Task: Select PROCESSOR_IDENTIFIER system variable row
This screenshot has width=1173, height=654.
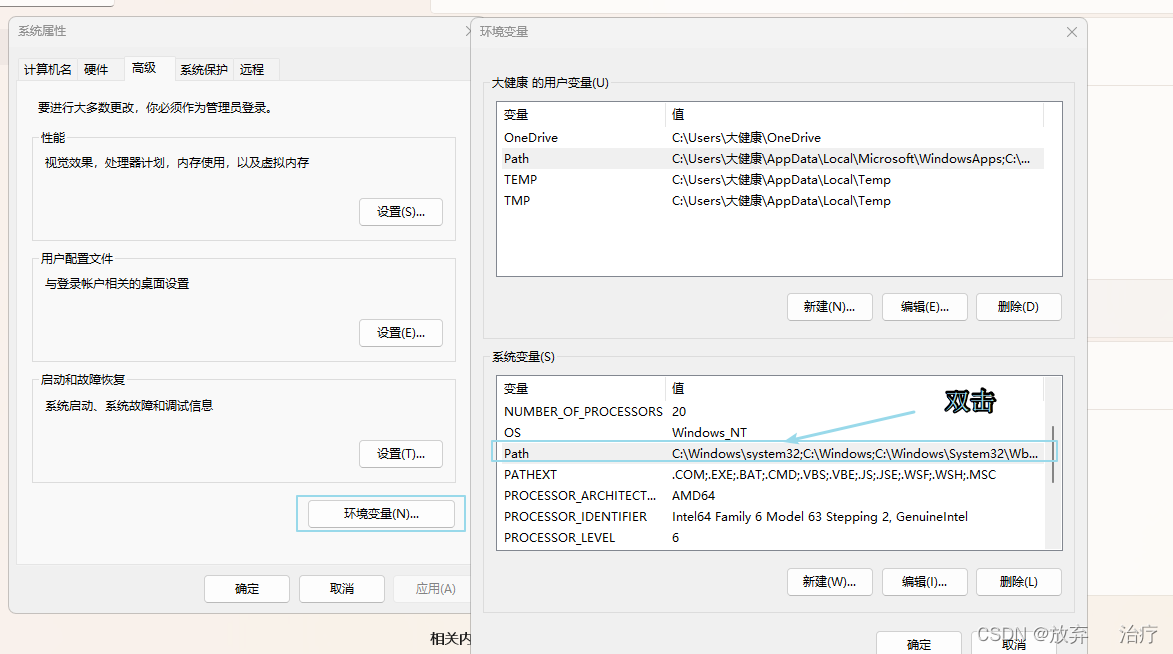Action: (x=770, y=516)
